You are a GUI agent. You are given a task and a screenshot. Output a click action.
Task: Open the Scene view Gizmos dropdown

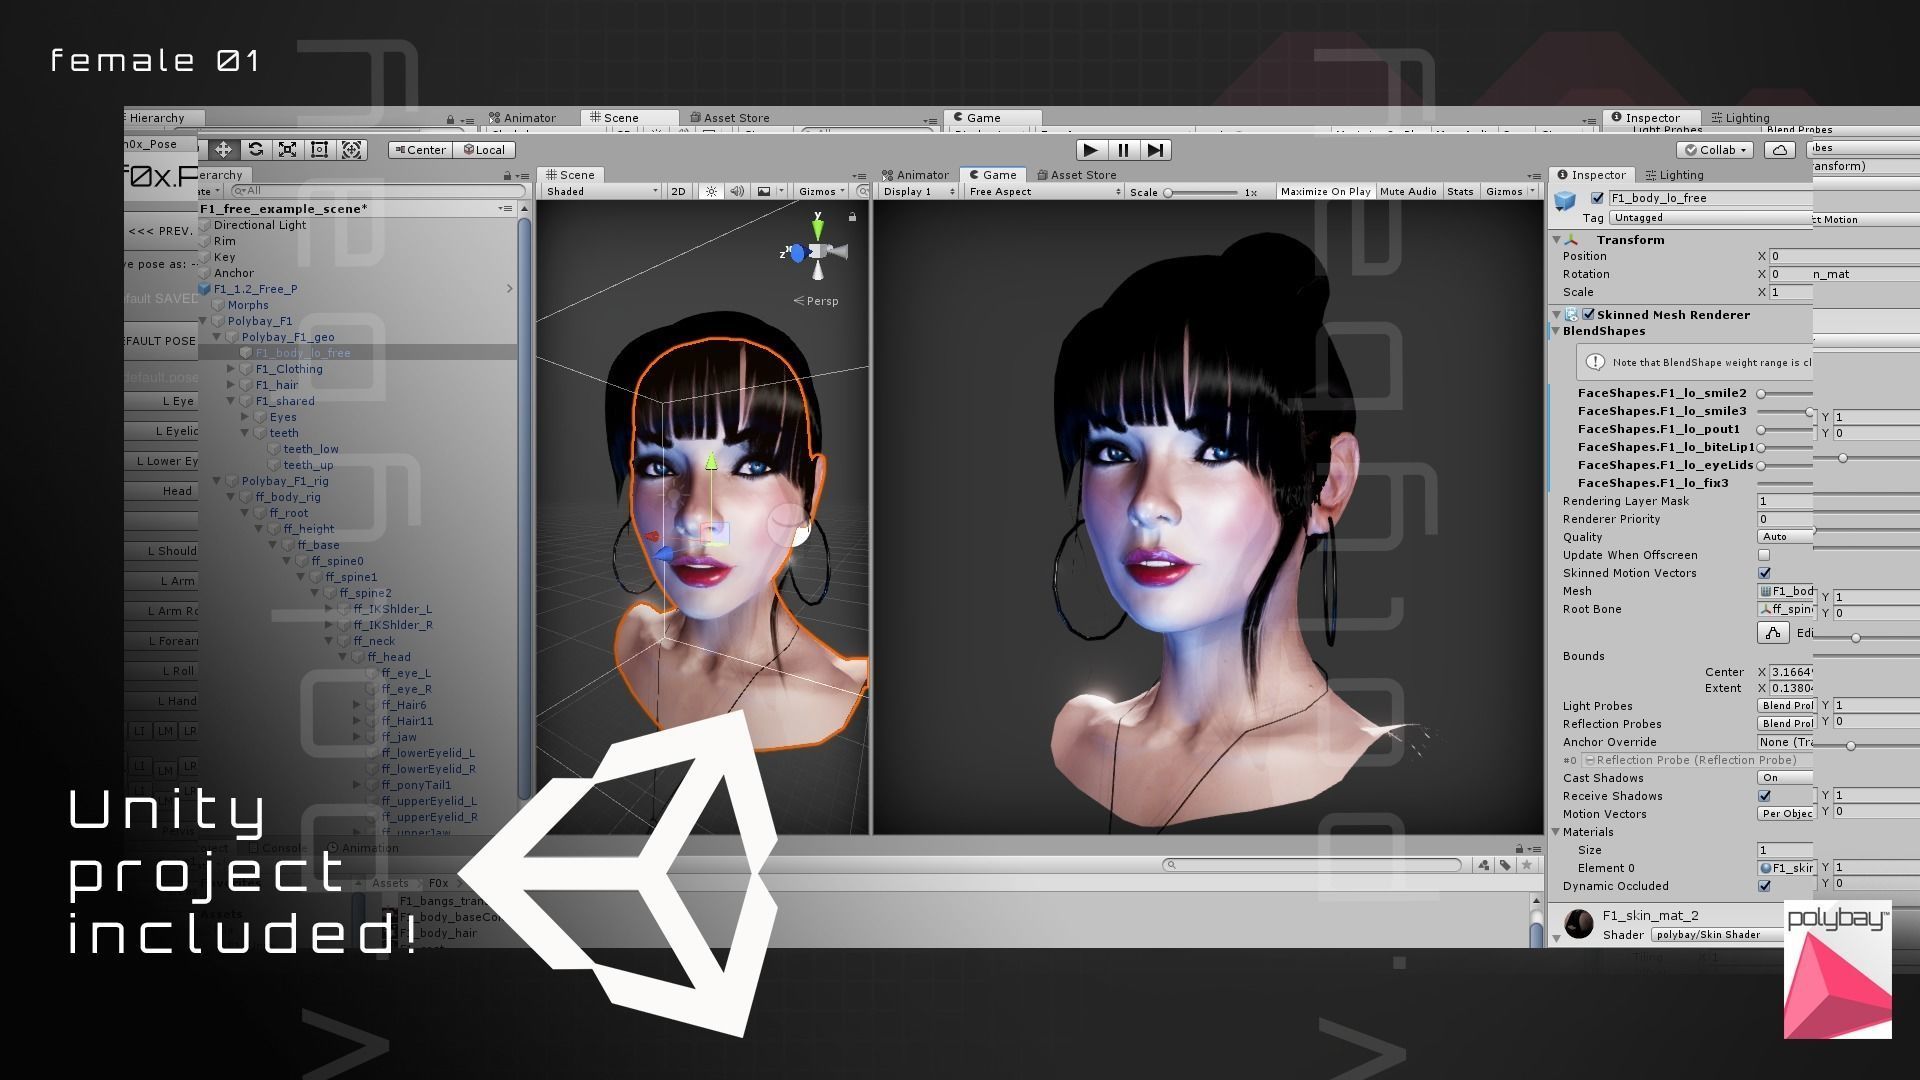coord(822,192)
